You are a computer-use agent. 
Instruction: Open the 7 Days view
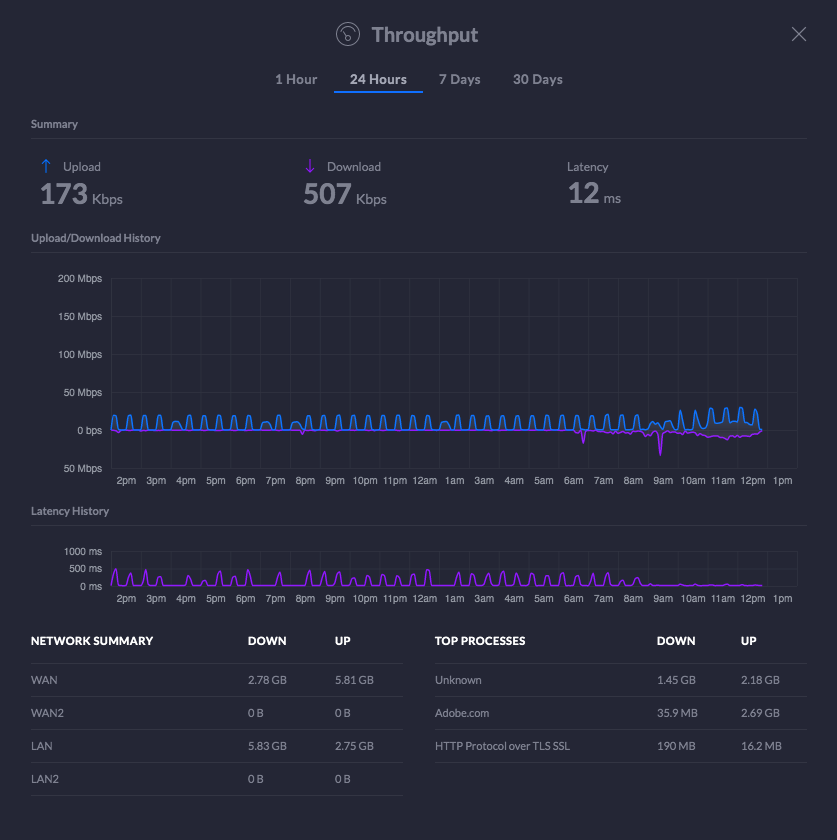(459, 80)
